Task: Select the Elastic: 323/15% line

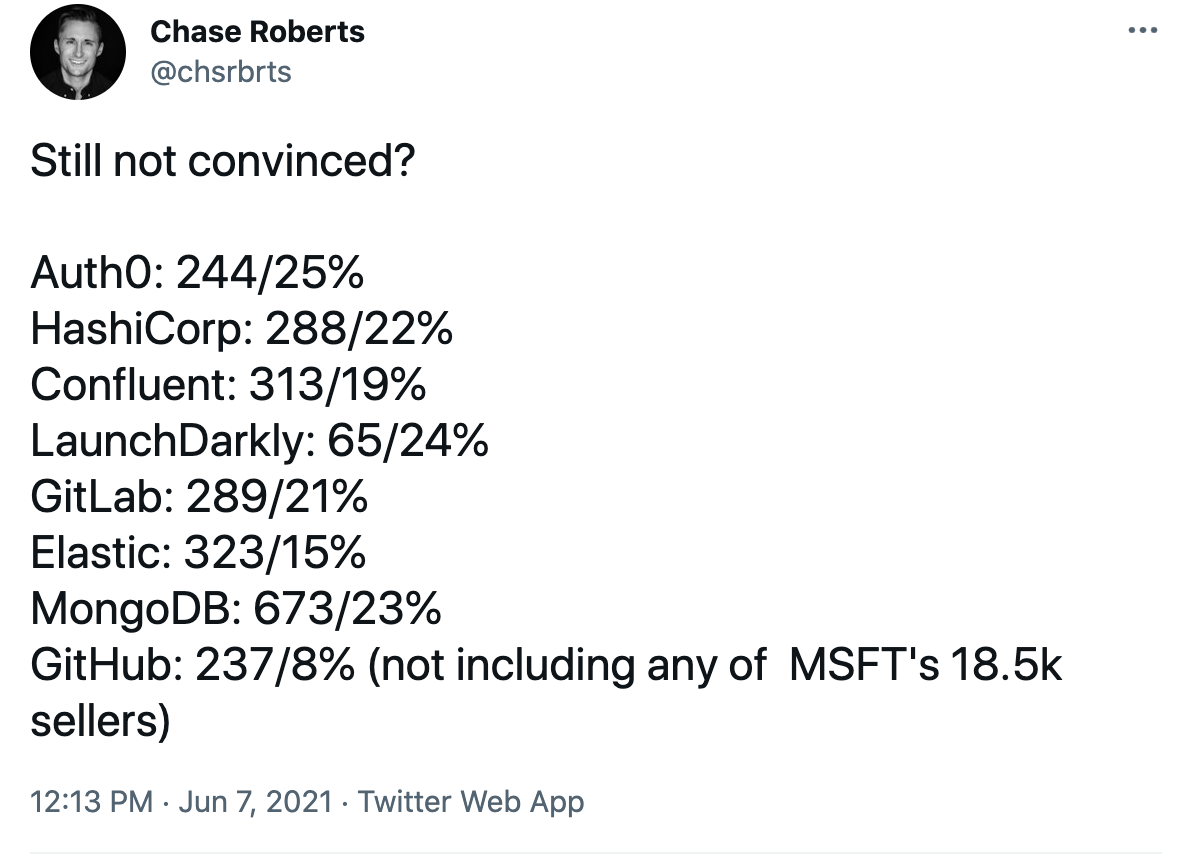Action: pyautogui.click(x=198, y=553)
